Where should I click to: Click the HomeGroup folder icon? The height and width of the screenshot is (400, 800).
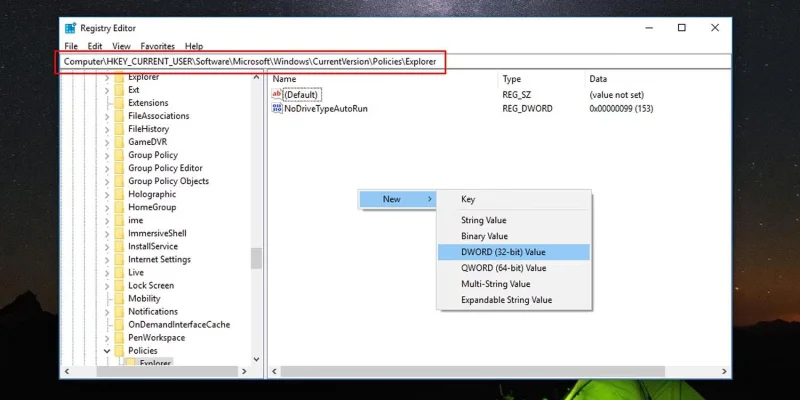[119, 207]
